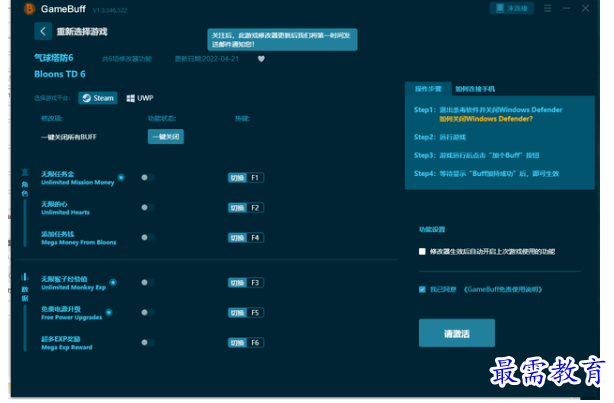The image size is (614, 403).
Task: Toggle Unlimited Mission Money switch
Action: 148,177
